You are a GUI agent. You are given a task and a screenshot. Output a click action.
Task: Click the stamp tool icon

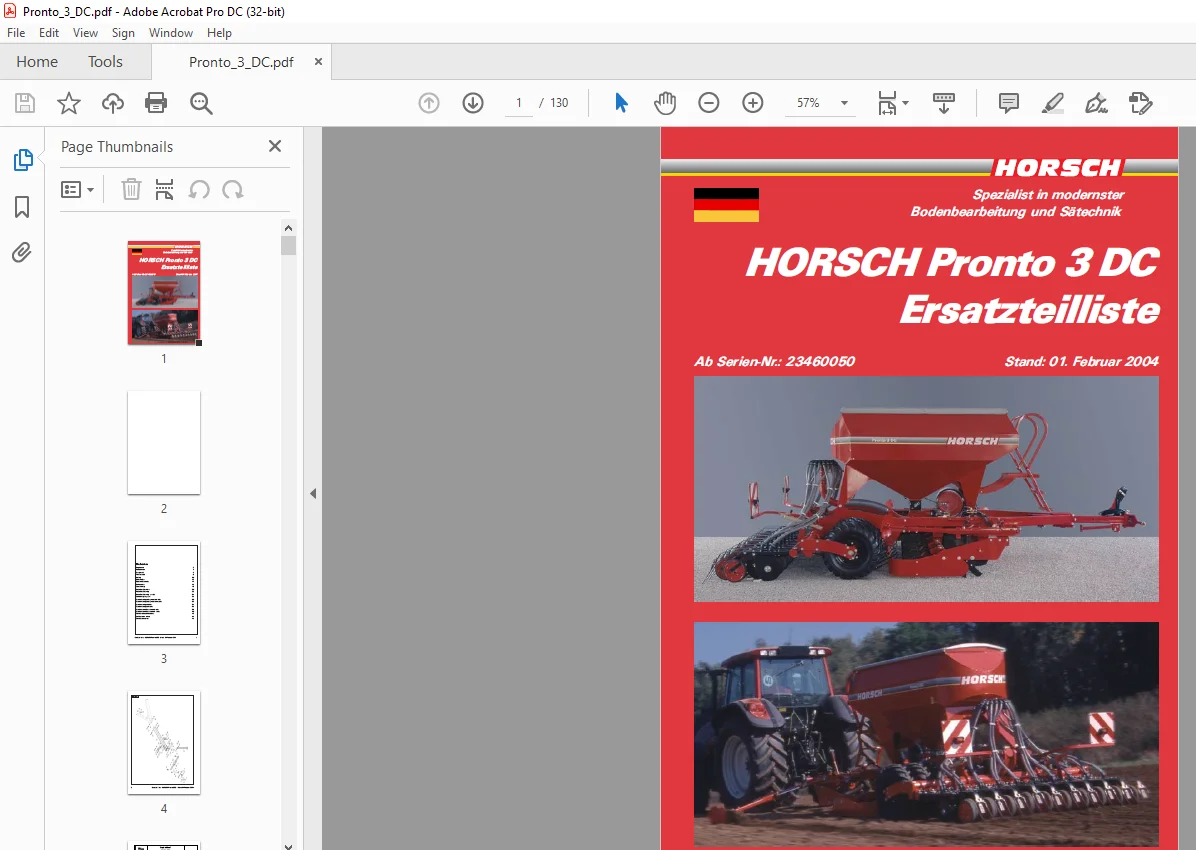click(1140, 103)
